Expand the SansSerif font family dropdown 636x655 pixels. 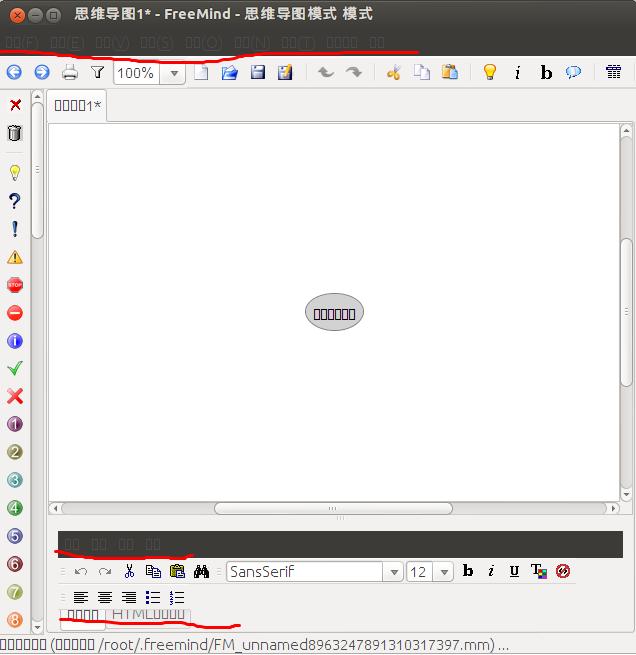pyautogui.click(x=393, y=572)
